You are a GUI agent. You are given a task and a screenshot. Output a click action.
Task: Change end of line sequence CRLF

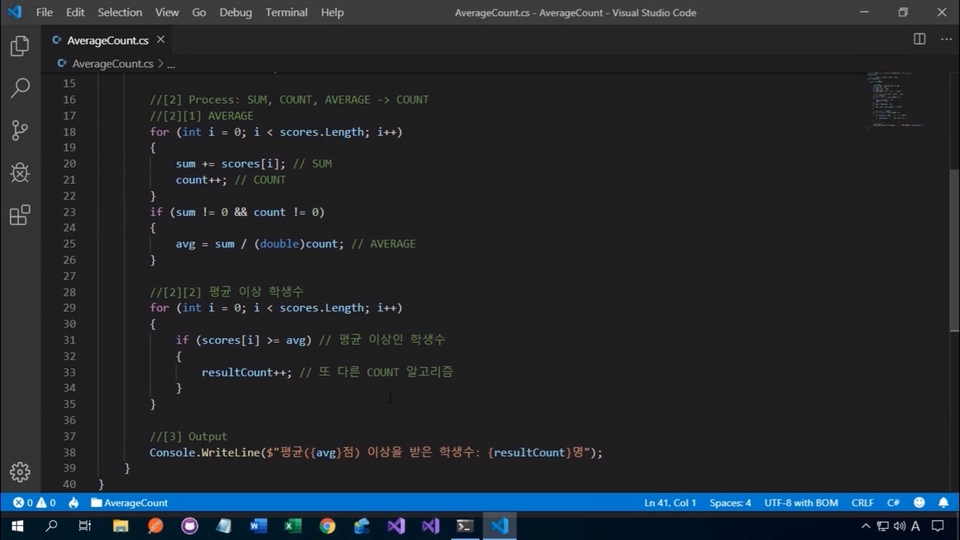(x=862, y=503)
